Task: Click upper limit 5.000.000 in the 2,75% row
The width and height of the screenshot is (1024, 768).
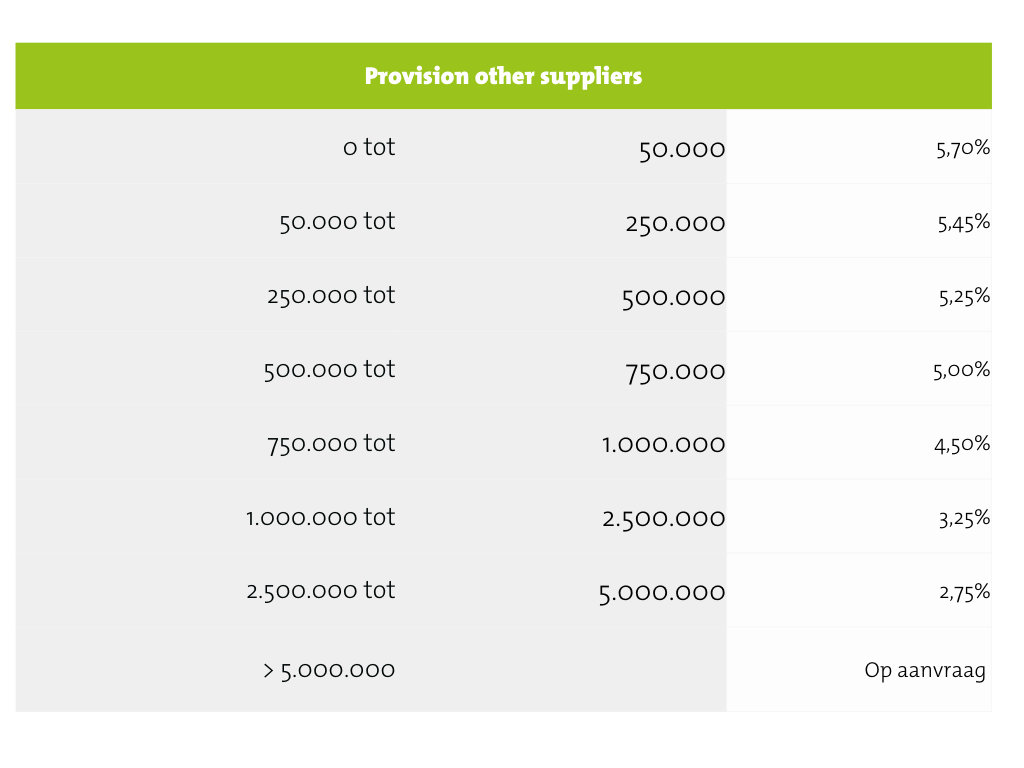Action: [x=662, y=593]
